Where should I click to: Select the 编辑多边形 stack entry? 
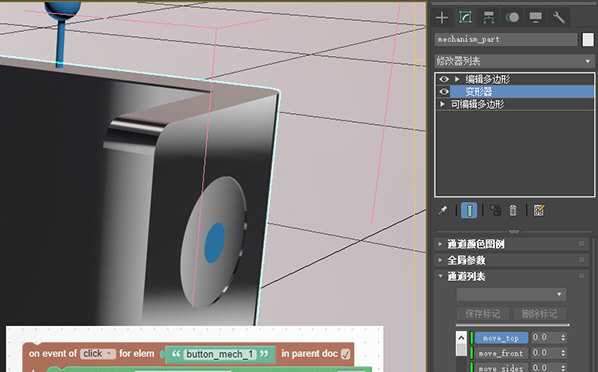(488, 79)
